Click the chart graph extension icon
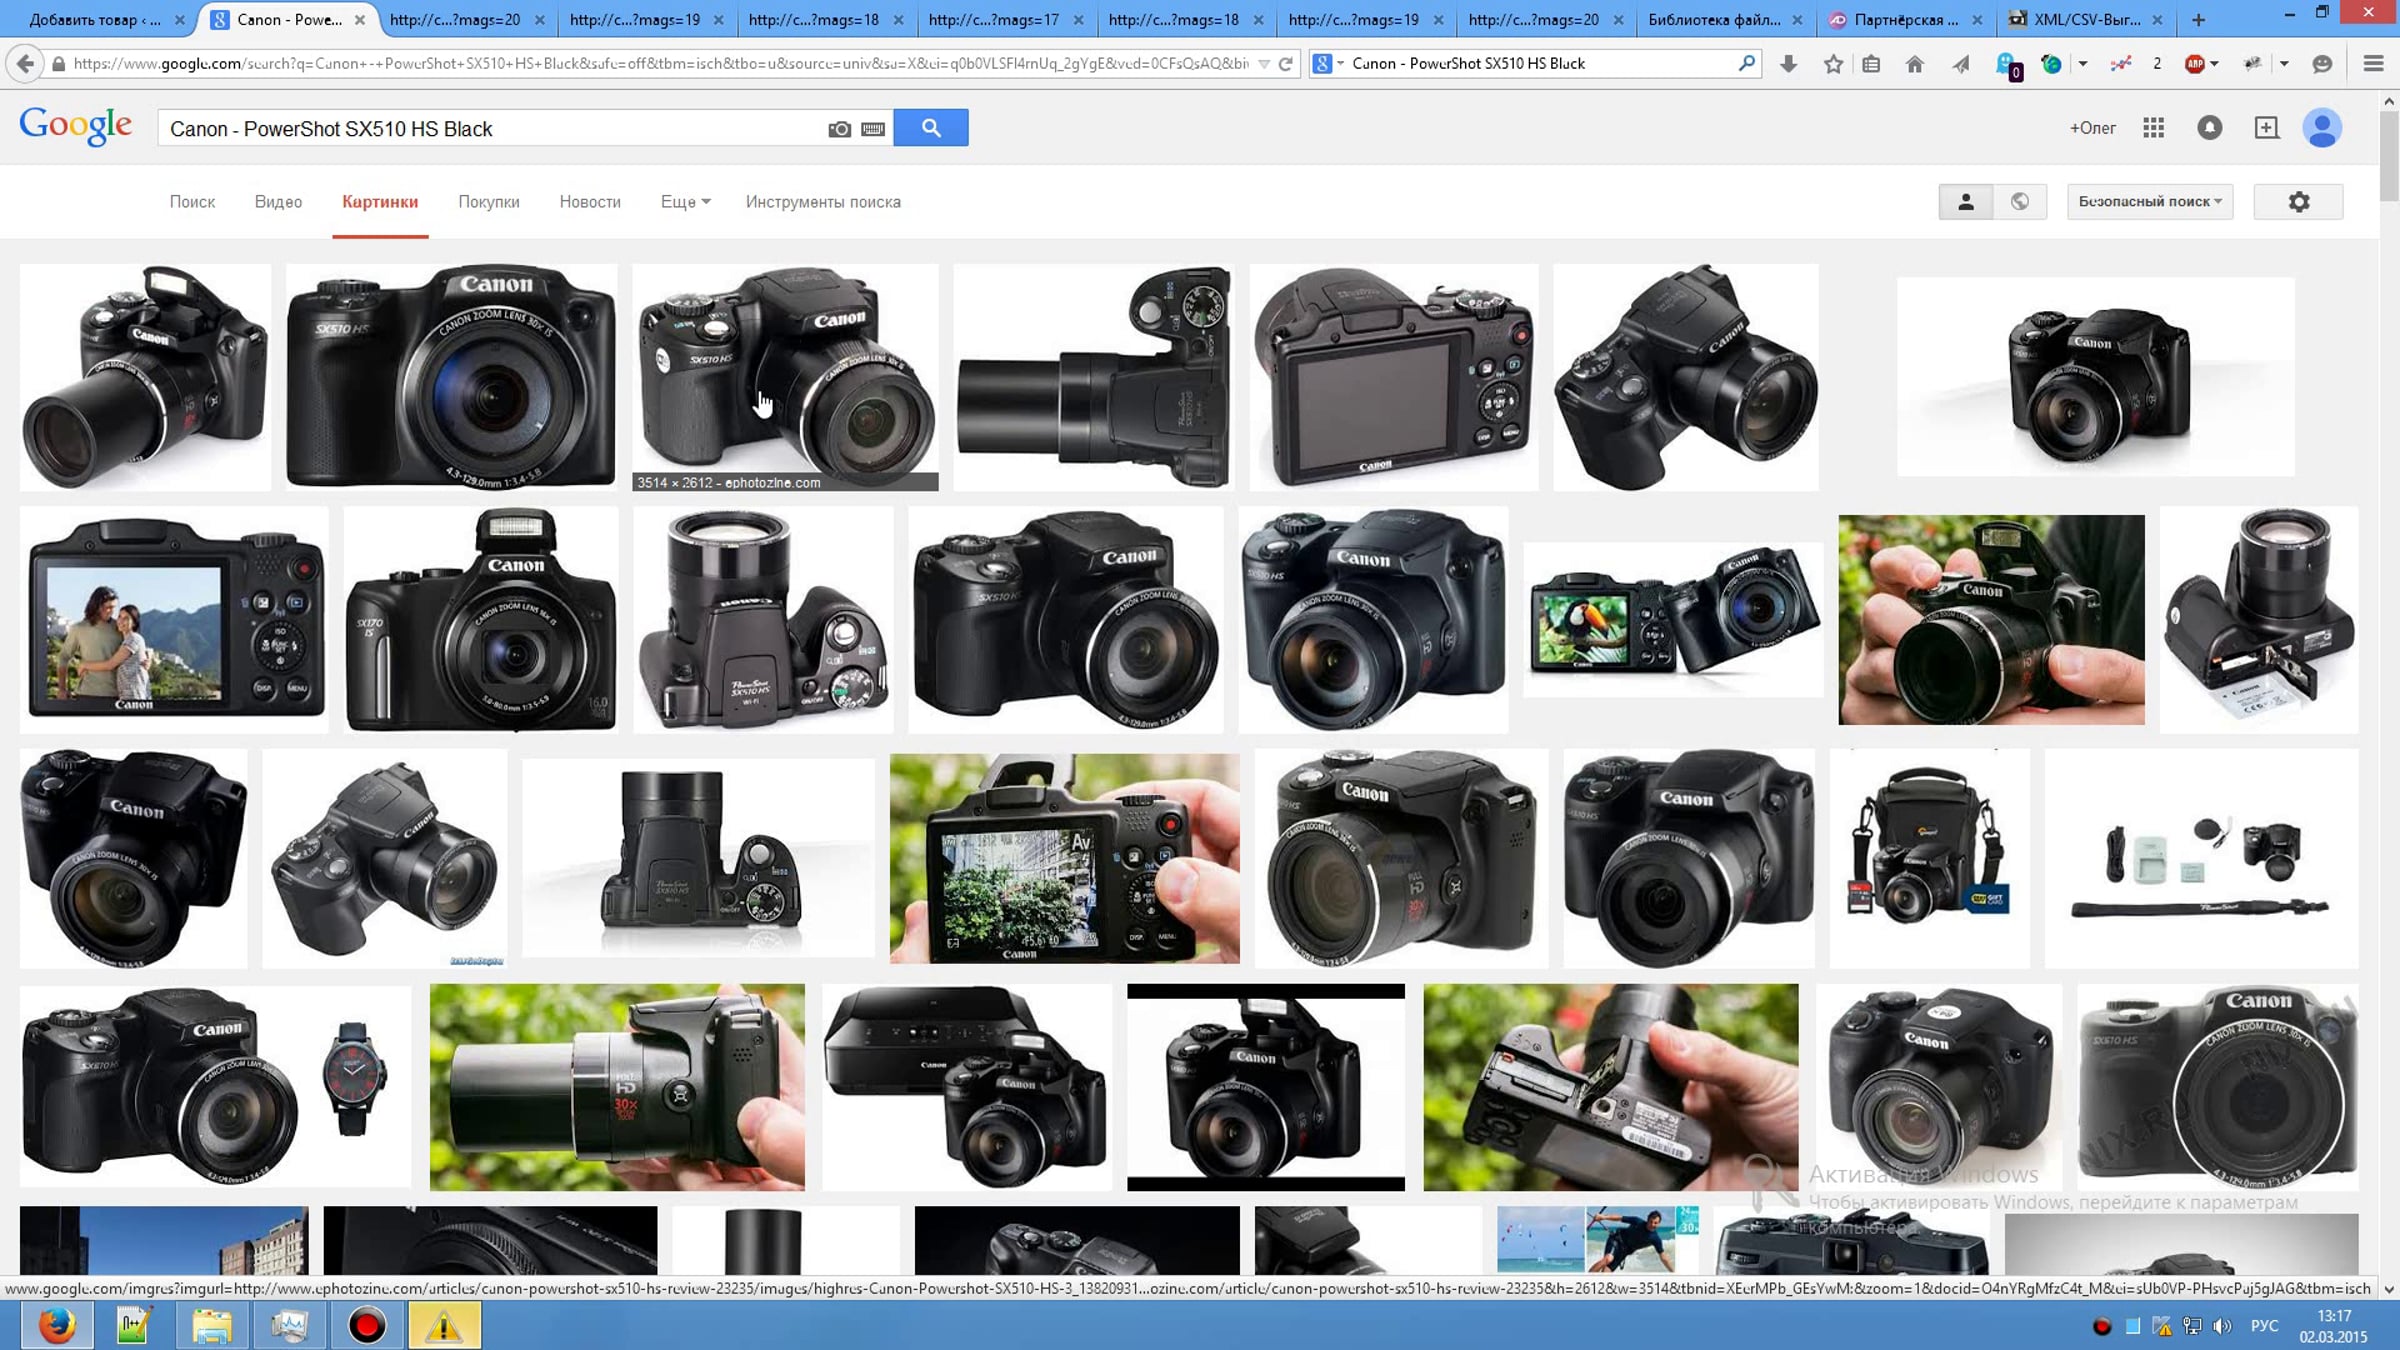Screen dimensions: 2400x1350 (2119, 64)
